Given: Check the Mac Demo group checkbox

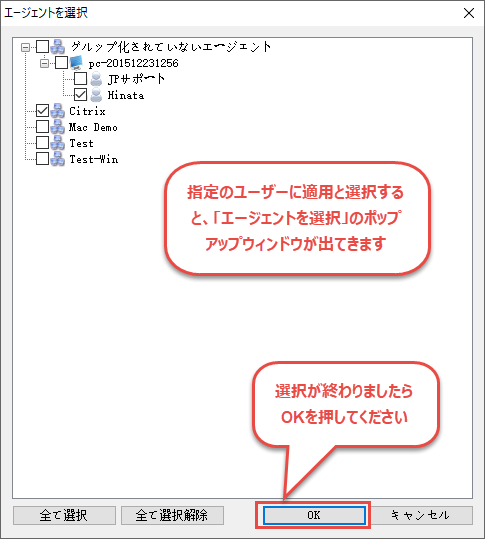Looking at the screenshot, I should (x=42, y=126).
